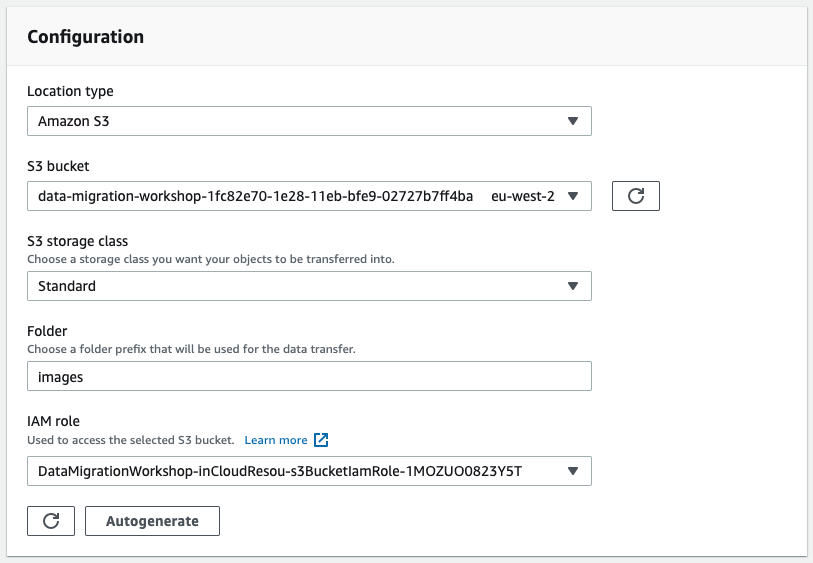Focus the Folder prefix input field

tap(309, 376)
